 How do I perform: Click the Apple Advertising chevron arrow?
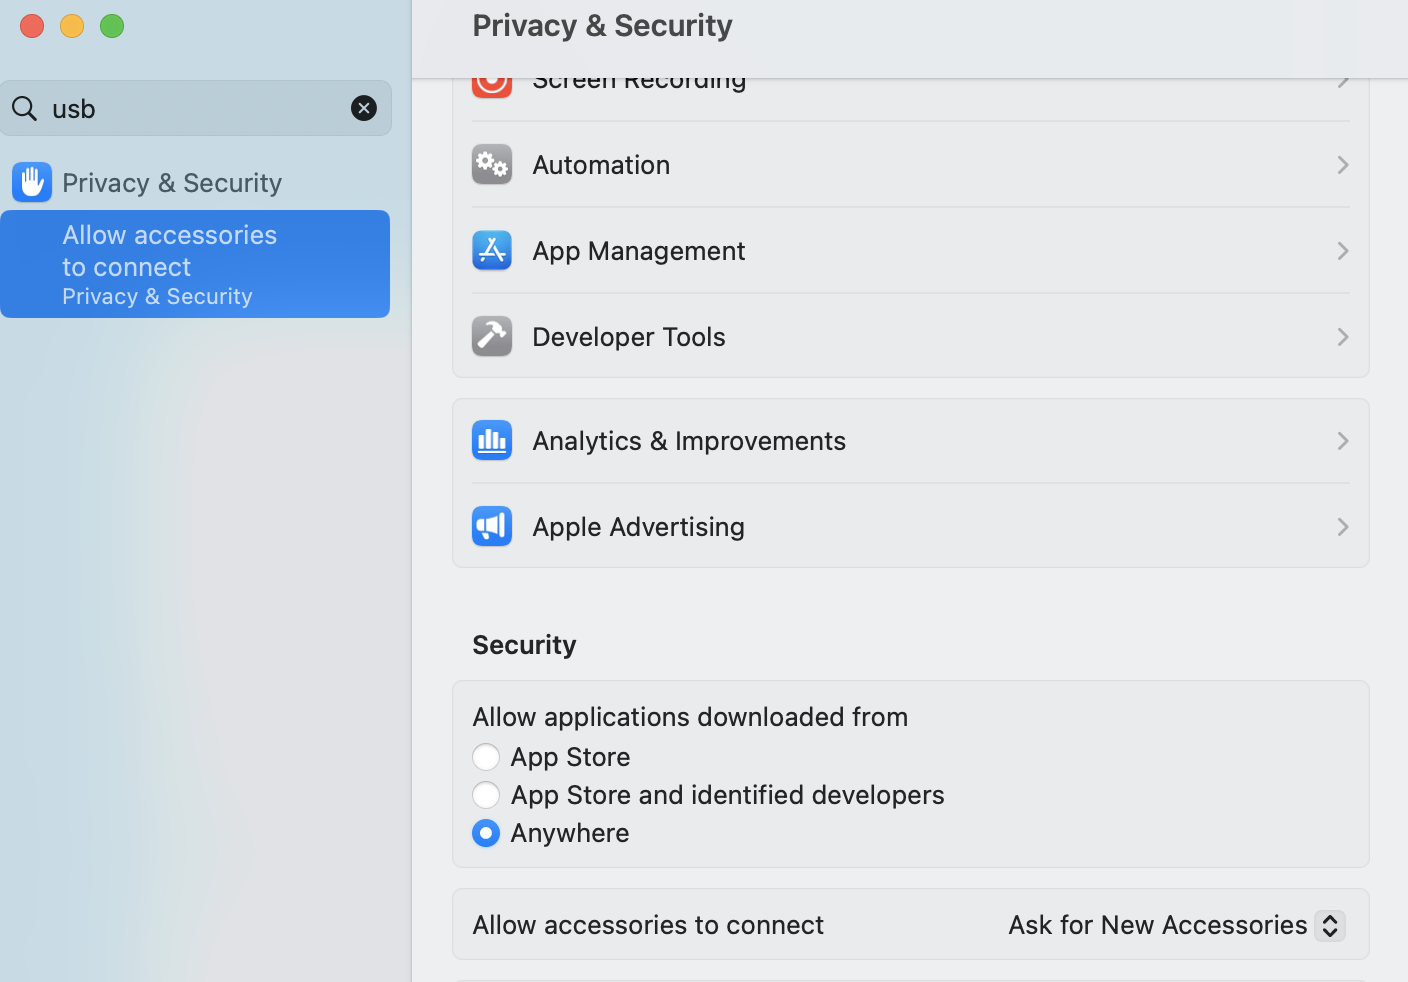(x=1342, y=527)
